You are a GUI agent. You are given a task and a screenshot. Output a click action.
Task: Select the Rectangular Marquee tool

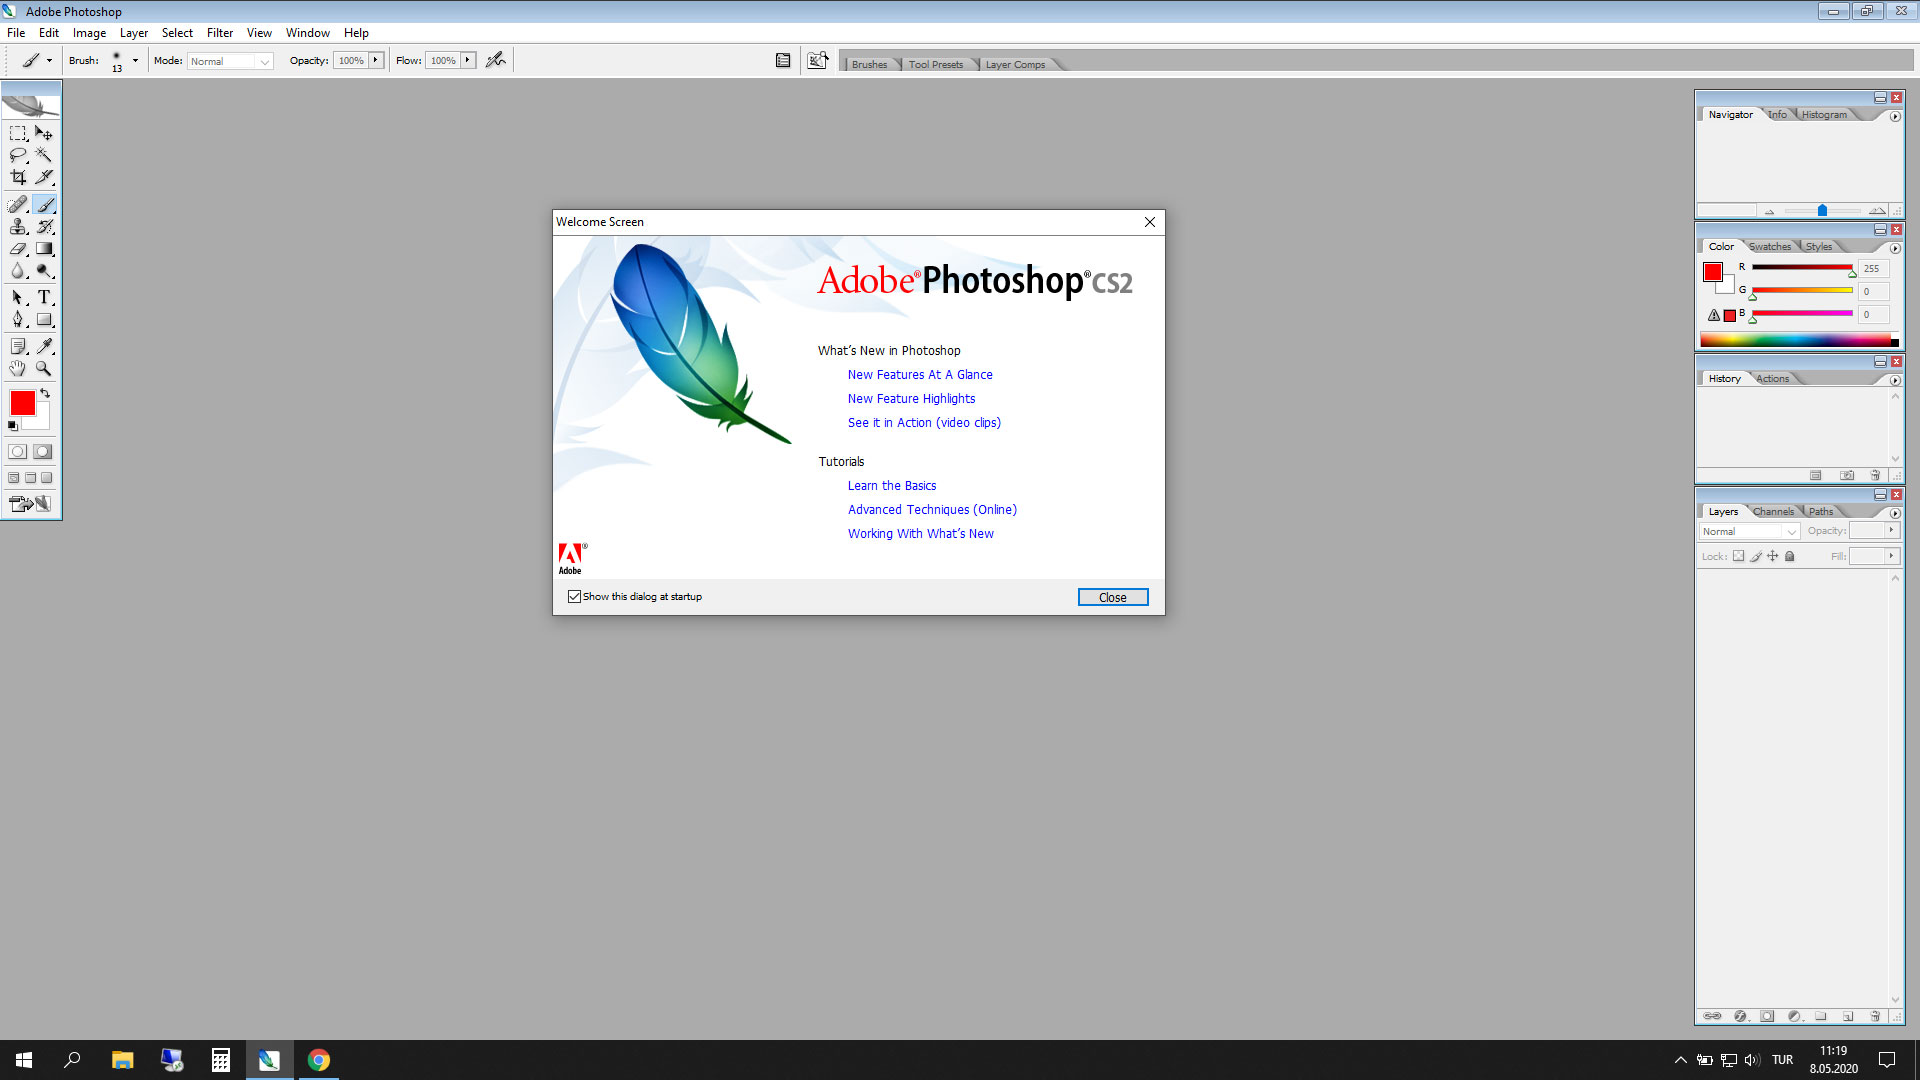18,133
